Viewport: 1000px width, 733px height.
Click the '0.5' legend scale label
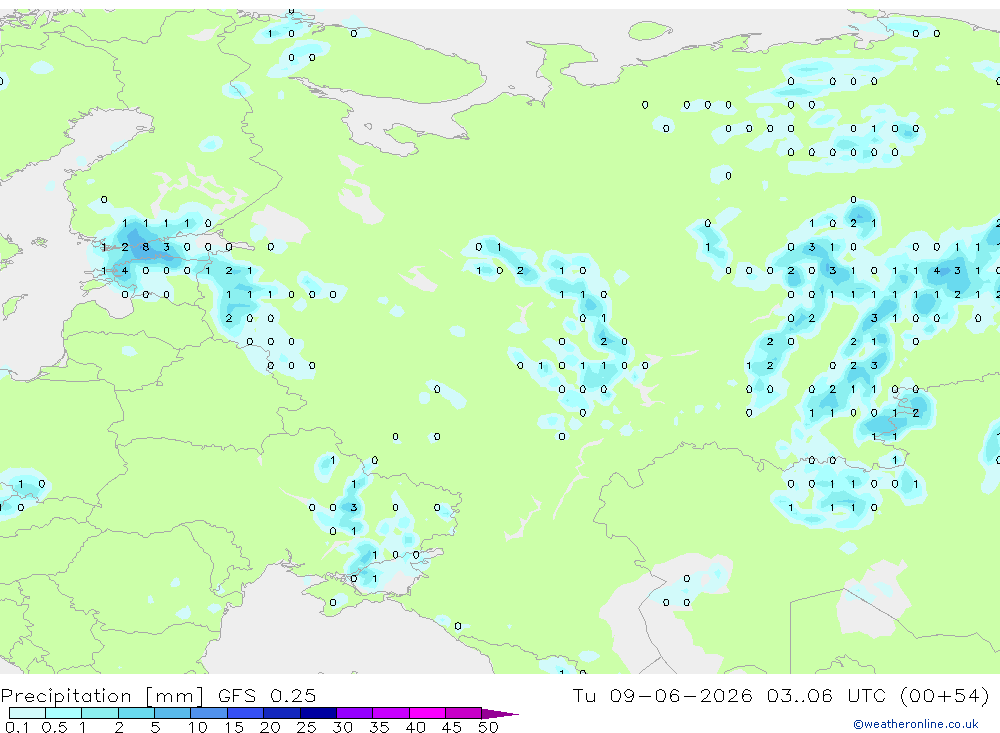pos(54,727)
